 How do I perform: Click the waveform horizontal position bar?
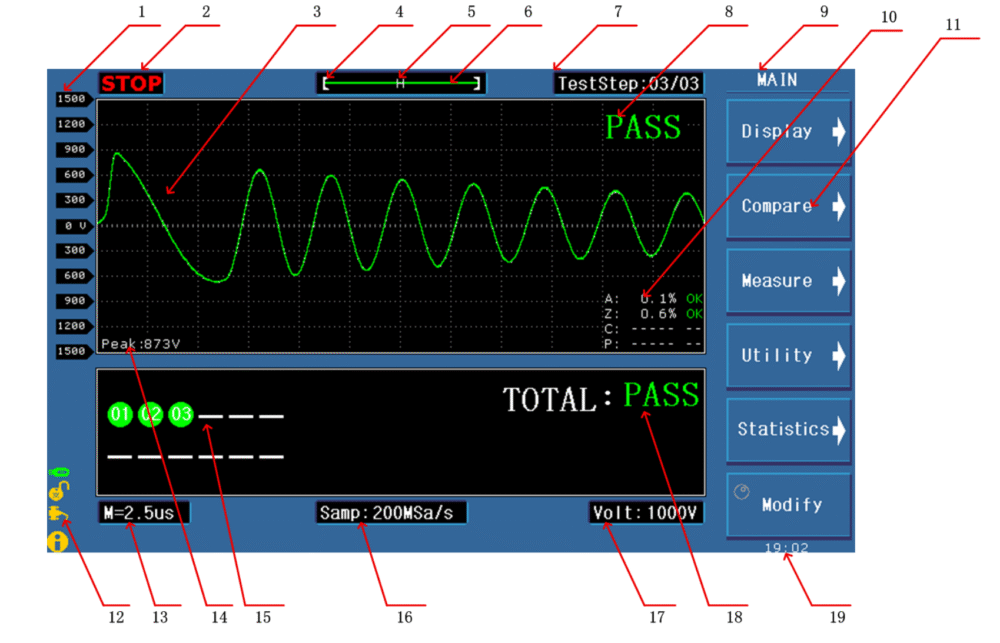(401, 83)
